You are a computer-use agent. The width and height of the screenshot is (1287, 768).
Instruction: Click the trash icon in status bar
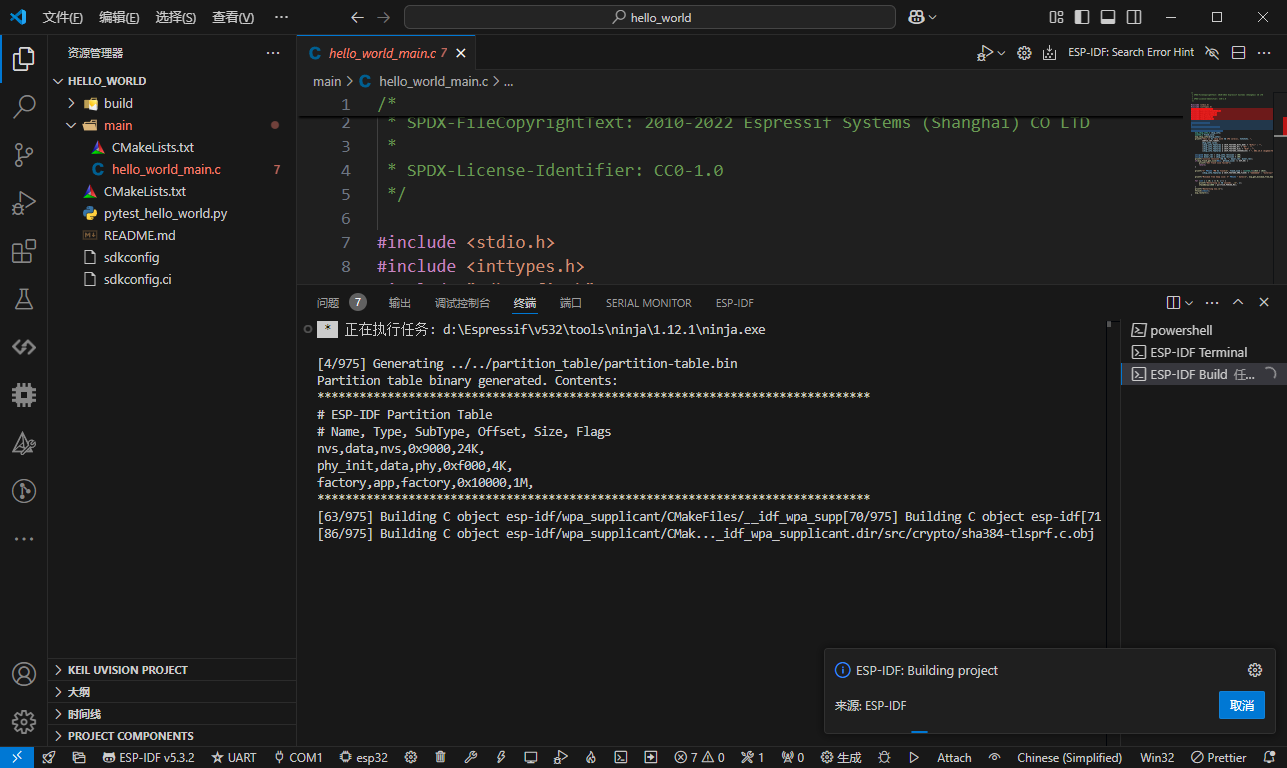click(440, 757)
